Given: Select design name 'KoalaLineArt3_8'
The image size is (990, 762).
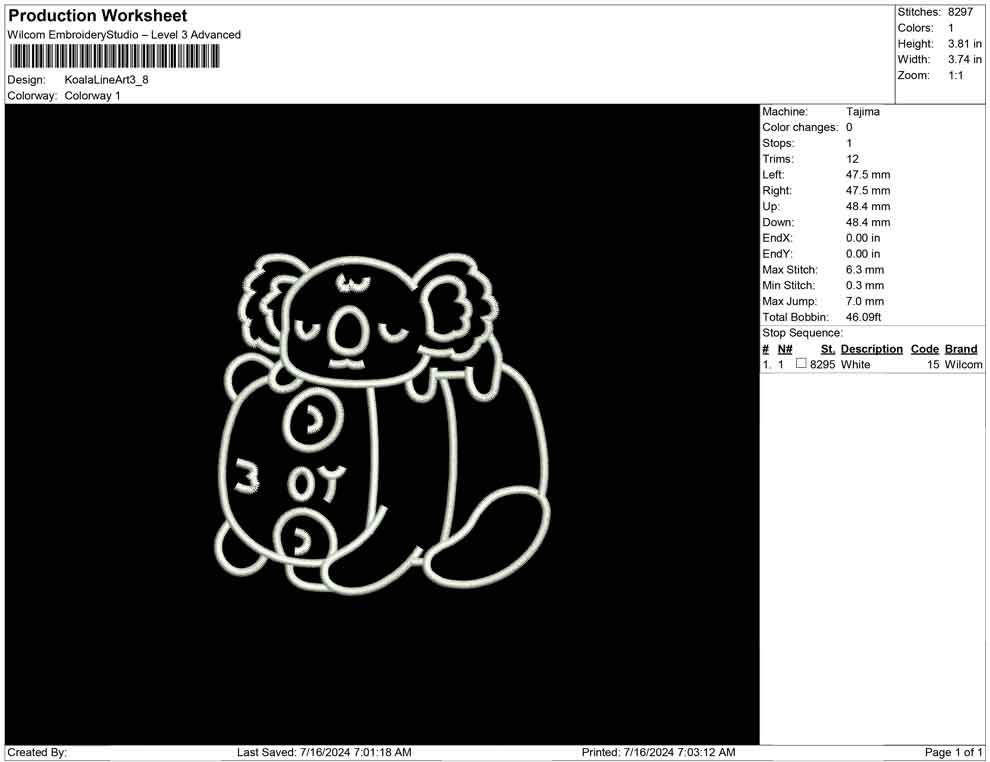Looking at the screenshot, I should pos(106,80).
